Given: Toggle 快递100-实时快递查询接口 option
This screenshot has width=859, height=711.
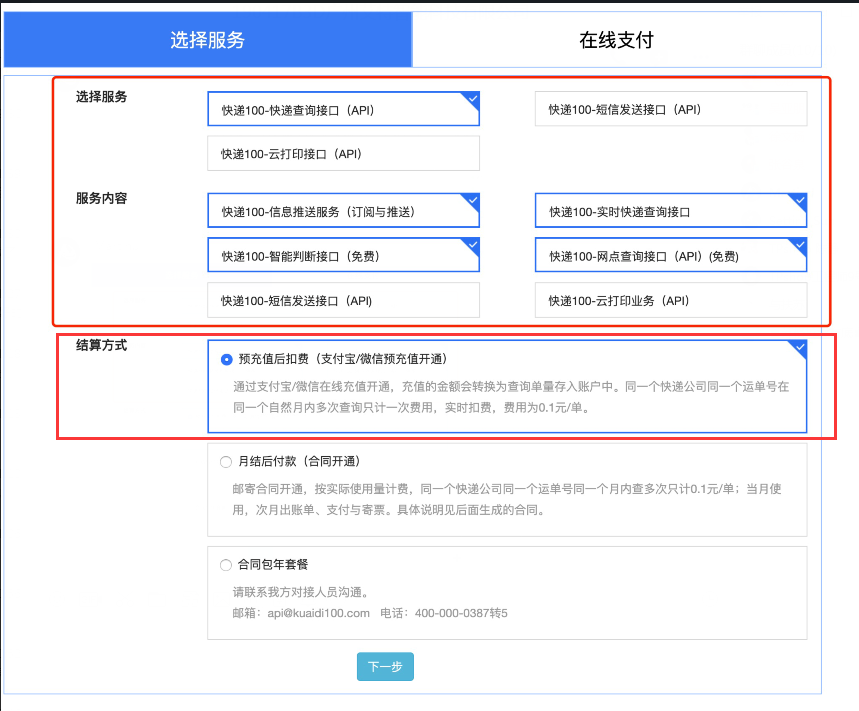Looking at the screenshot, I should click(x=670, y=211).
